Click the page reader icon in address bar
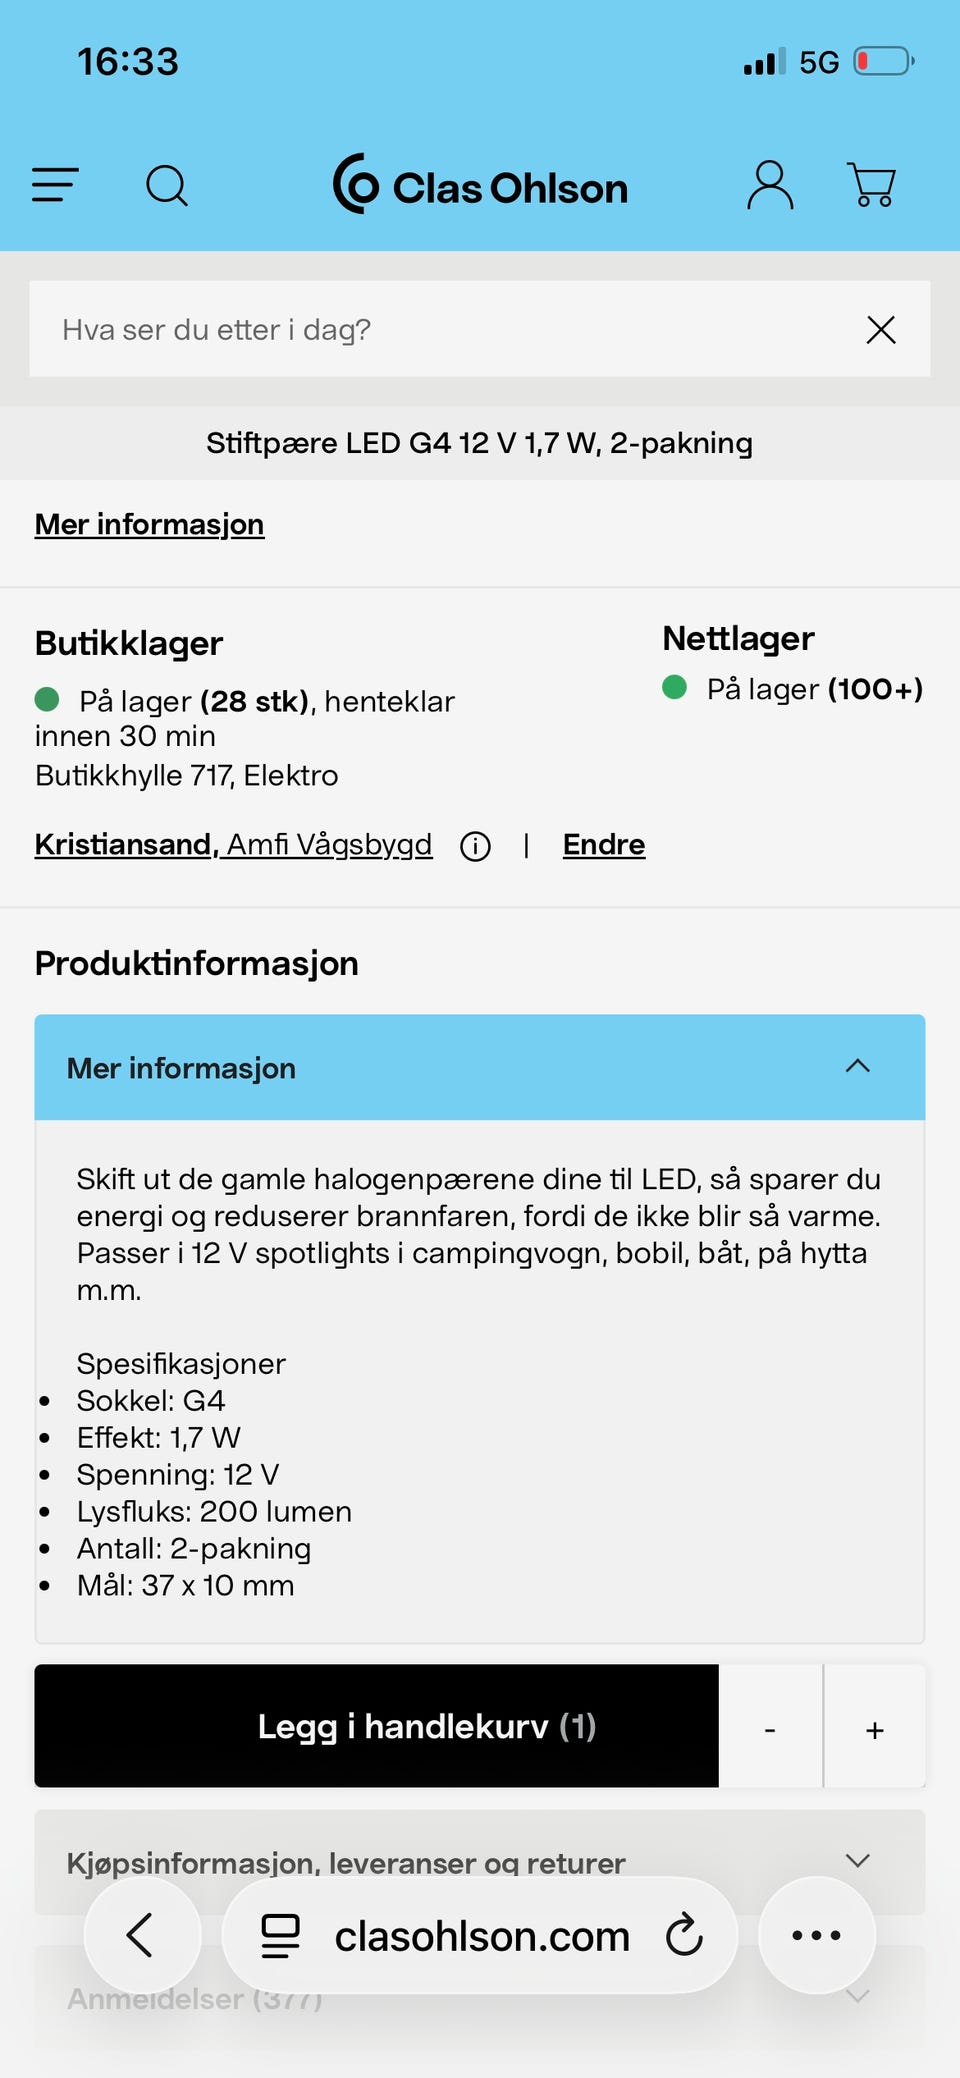 tap(281, 1934)
